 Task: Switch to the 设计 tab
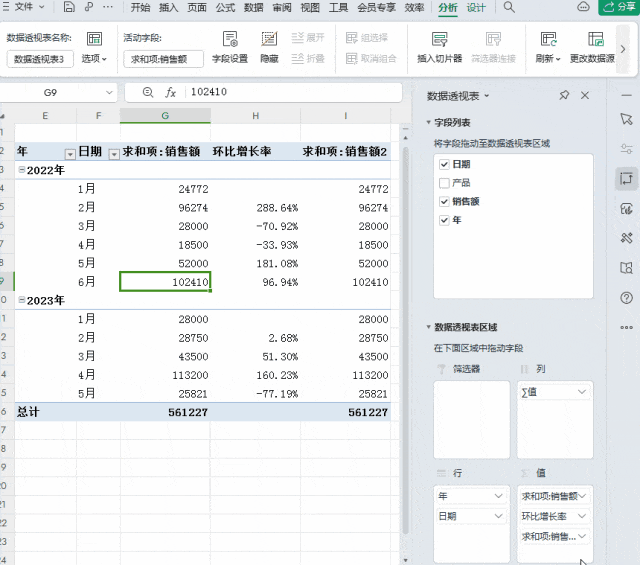(x=476, y=7)
